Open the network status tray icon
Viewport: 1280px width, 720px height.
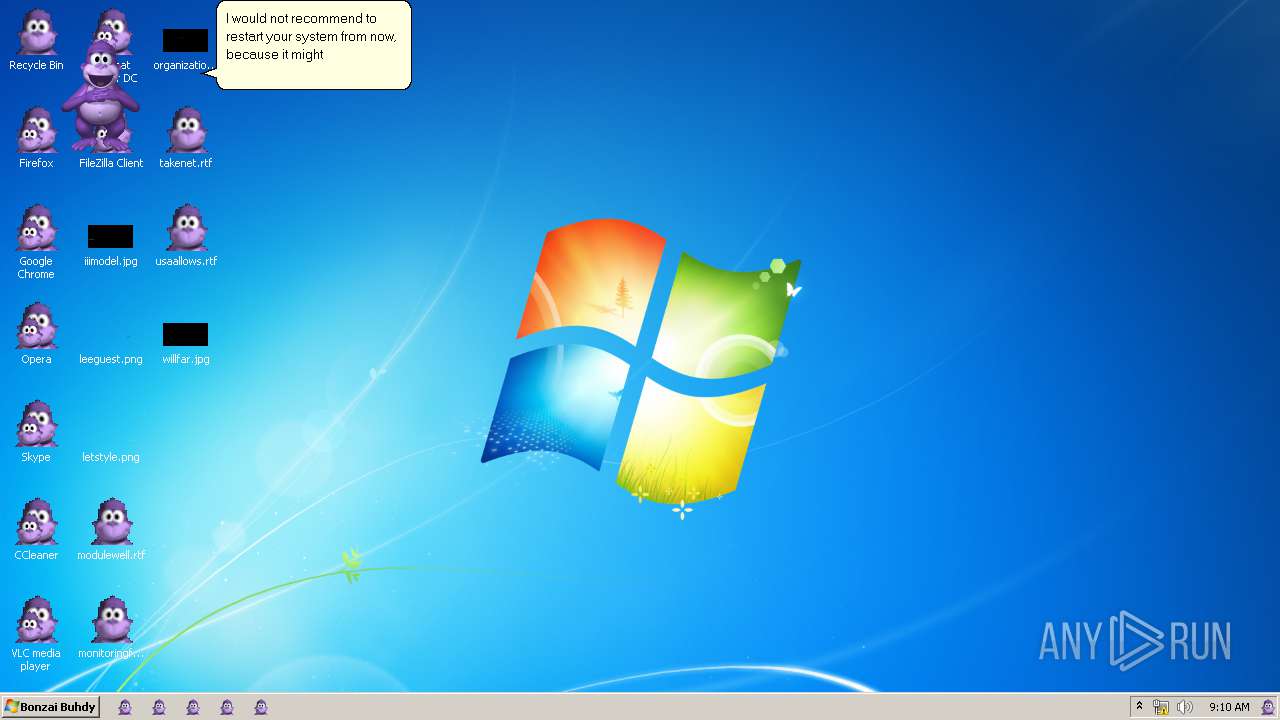(1161, 707)
